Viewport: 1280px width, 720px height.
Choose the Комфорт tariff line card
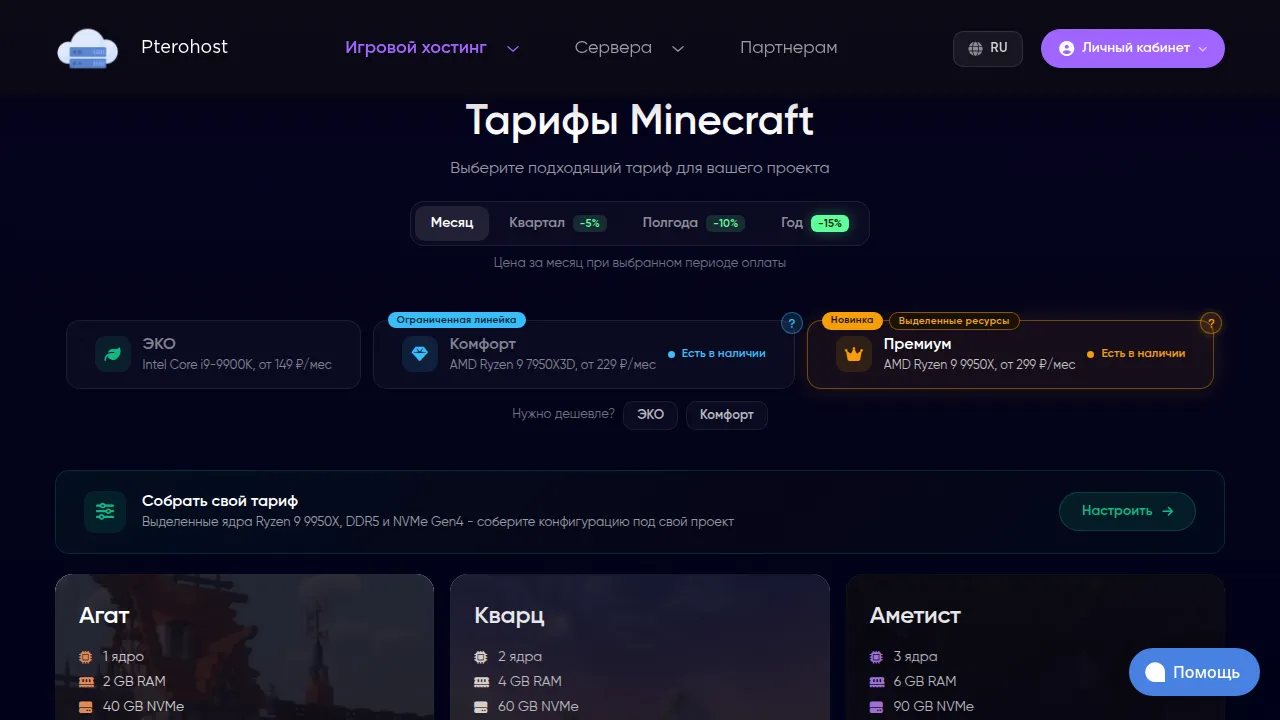[x=584, y=354]
